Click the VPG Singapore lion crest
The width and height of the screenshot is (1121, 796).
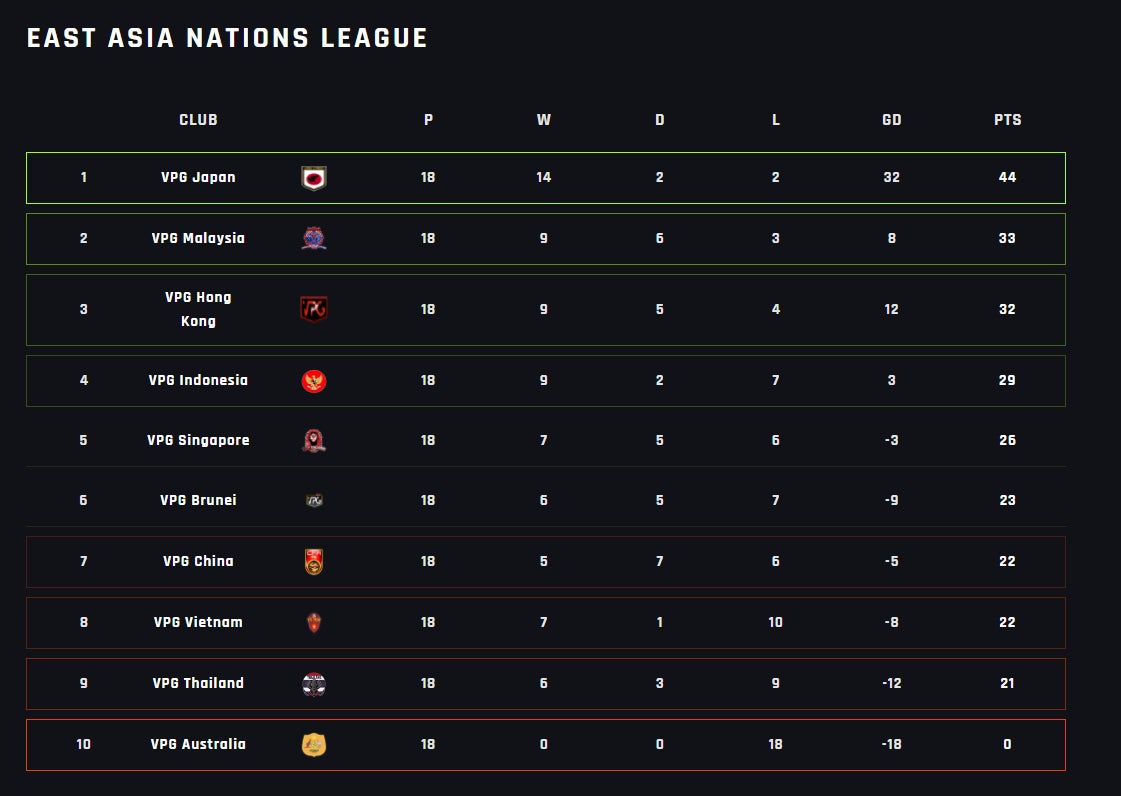(314, 441)
